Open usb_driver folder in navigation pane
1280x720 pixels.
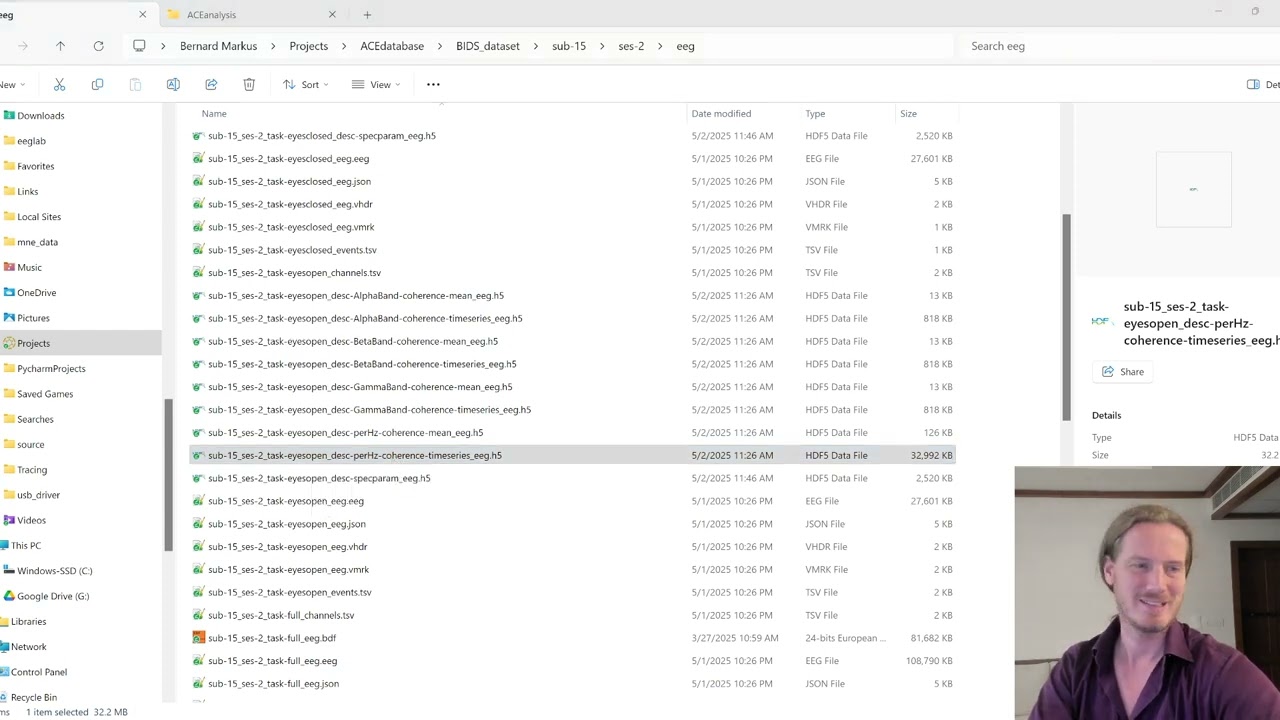coord(38,495)
